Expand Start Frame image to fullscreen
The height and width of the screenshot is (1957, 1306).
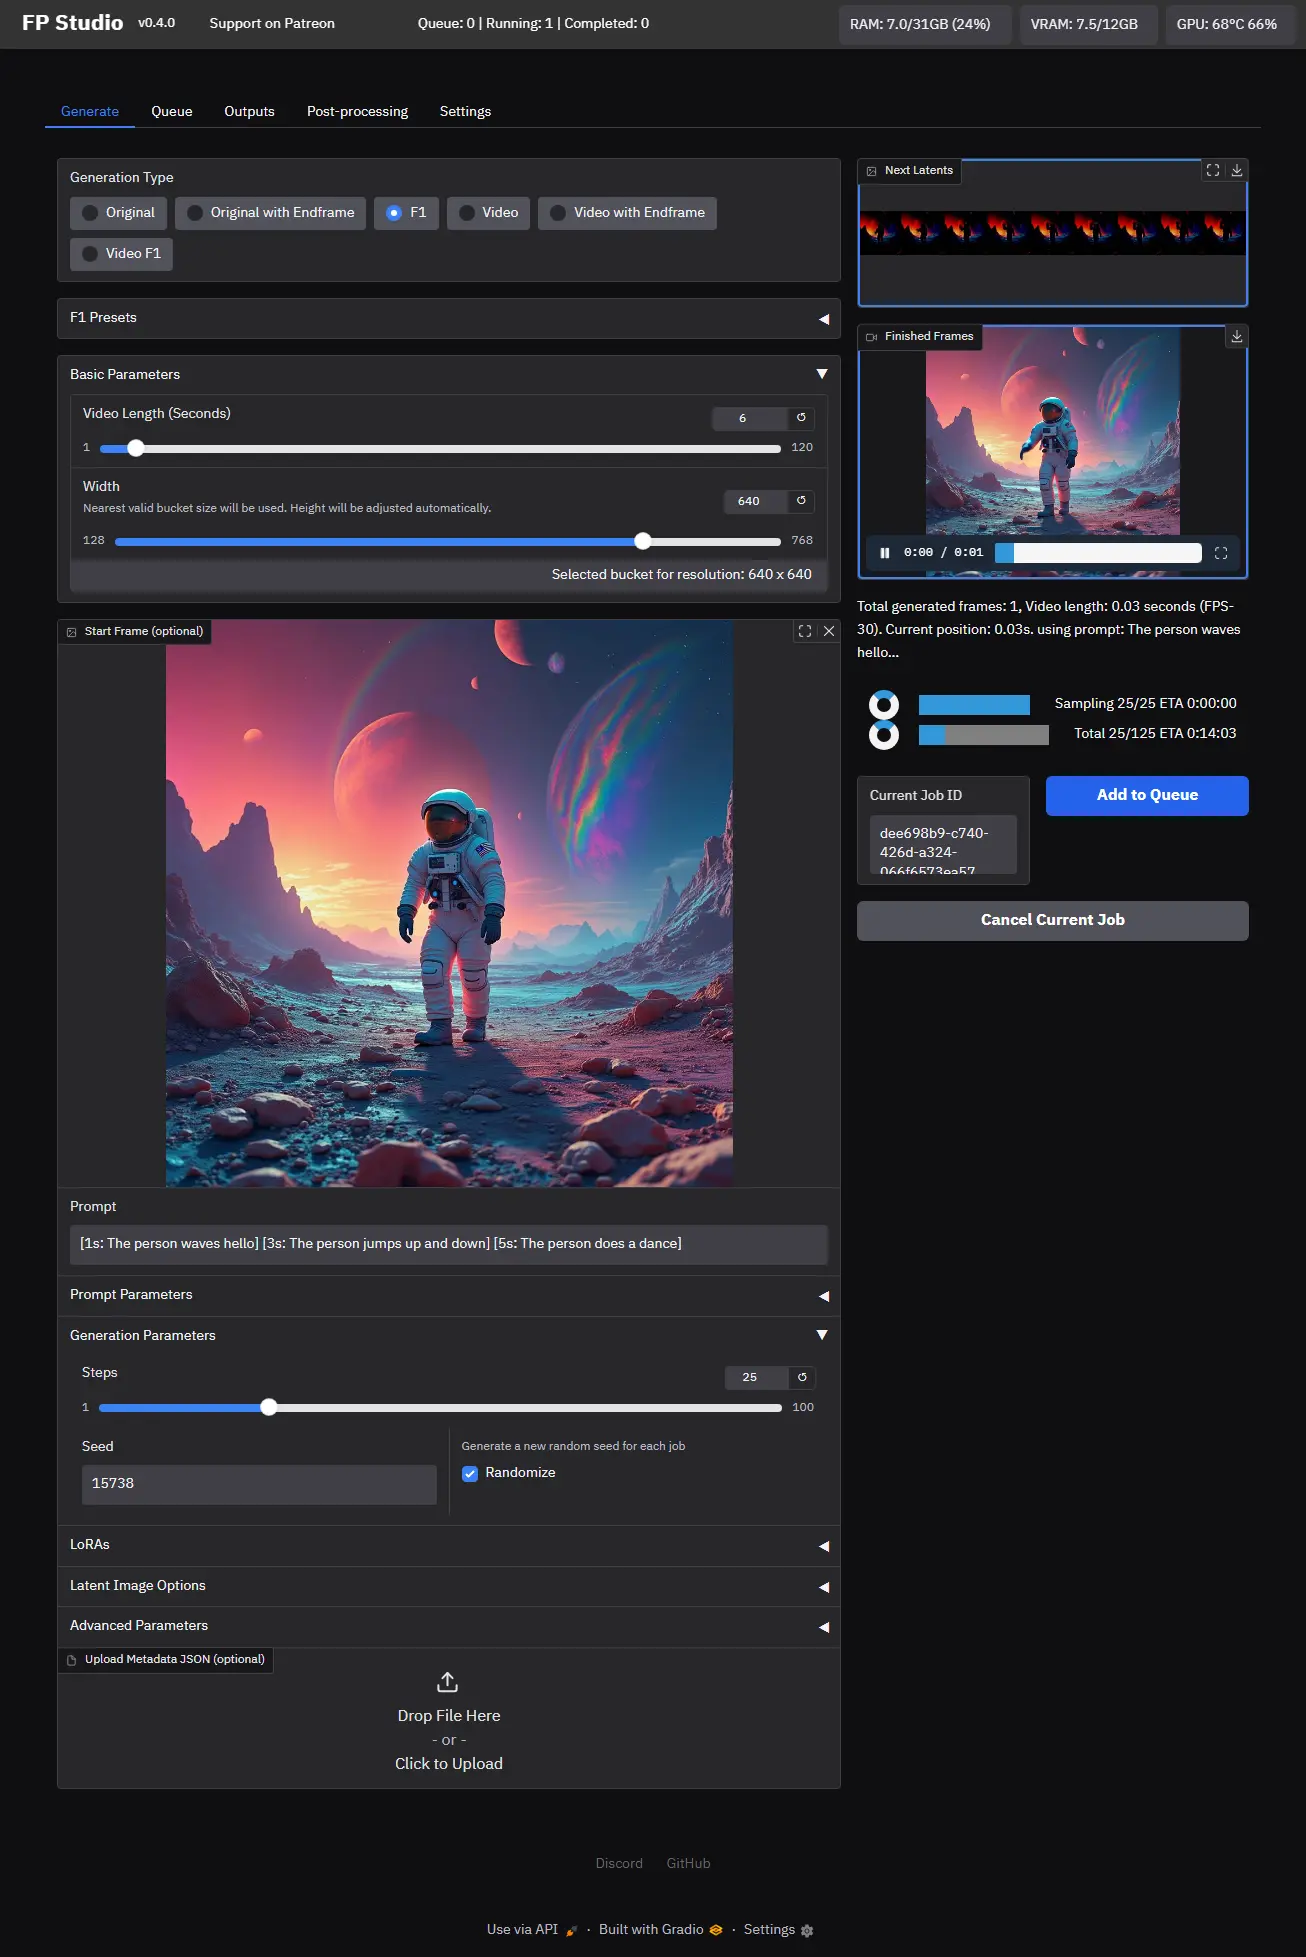[805, 631]
